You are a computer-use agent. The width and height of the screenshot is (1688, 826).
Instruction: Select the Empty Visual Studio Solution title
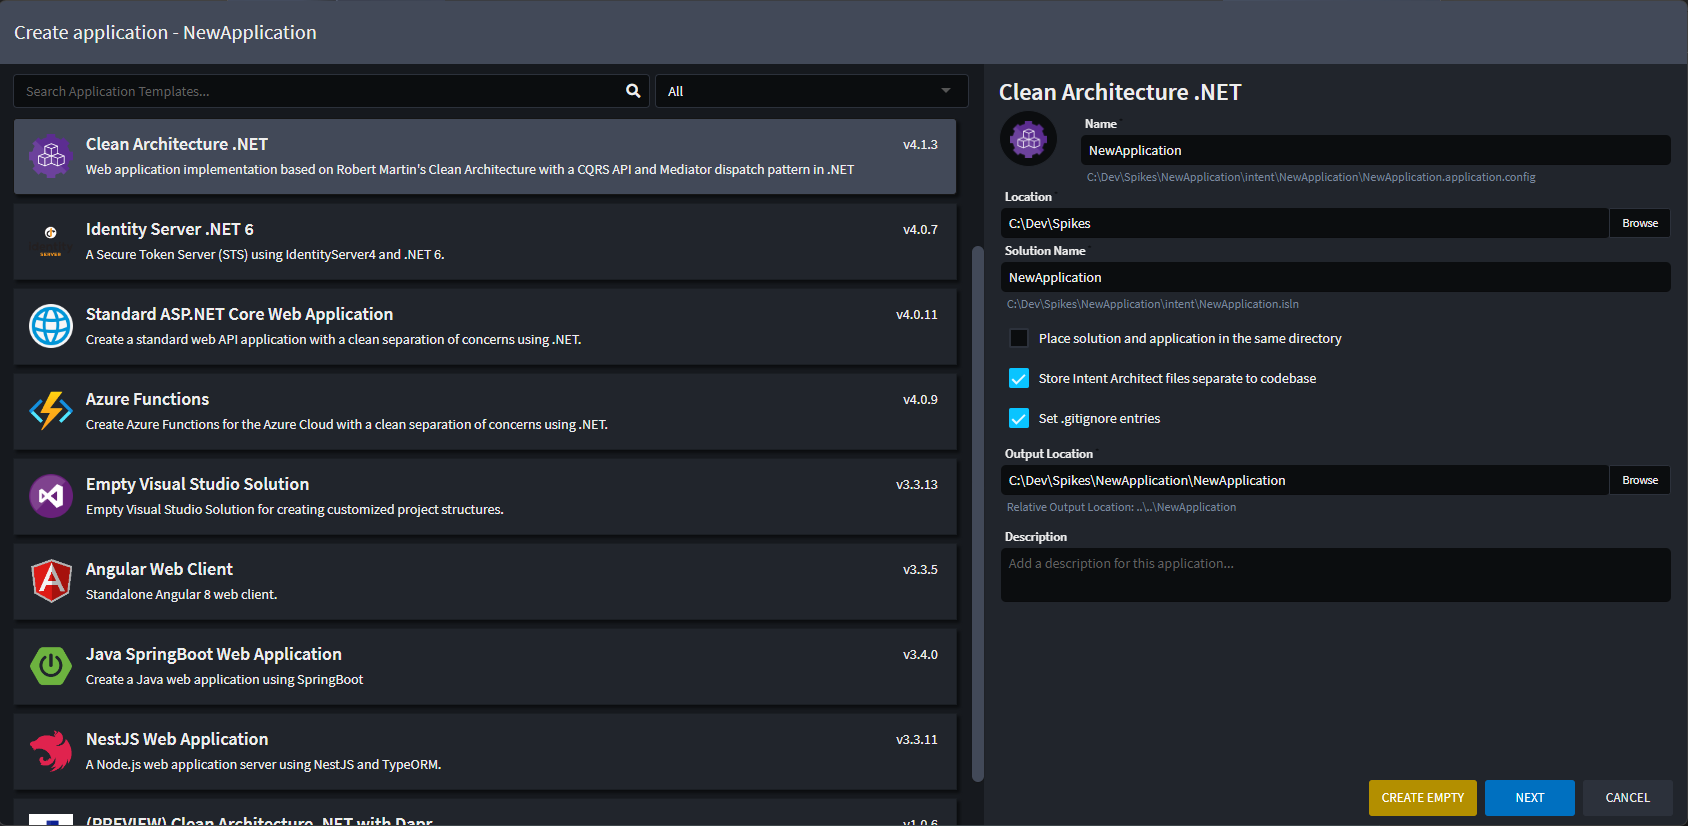tap(197, 484)
